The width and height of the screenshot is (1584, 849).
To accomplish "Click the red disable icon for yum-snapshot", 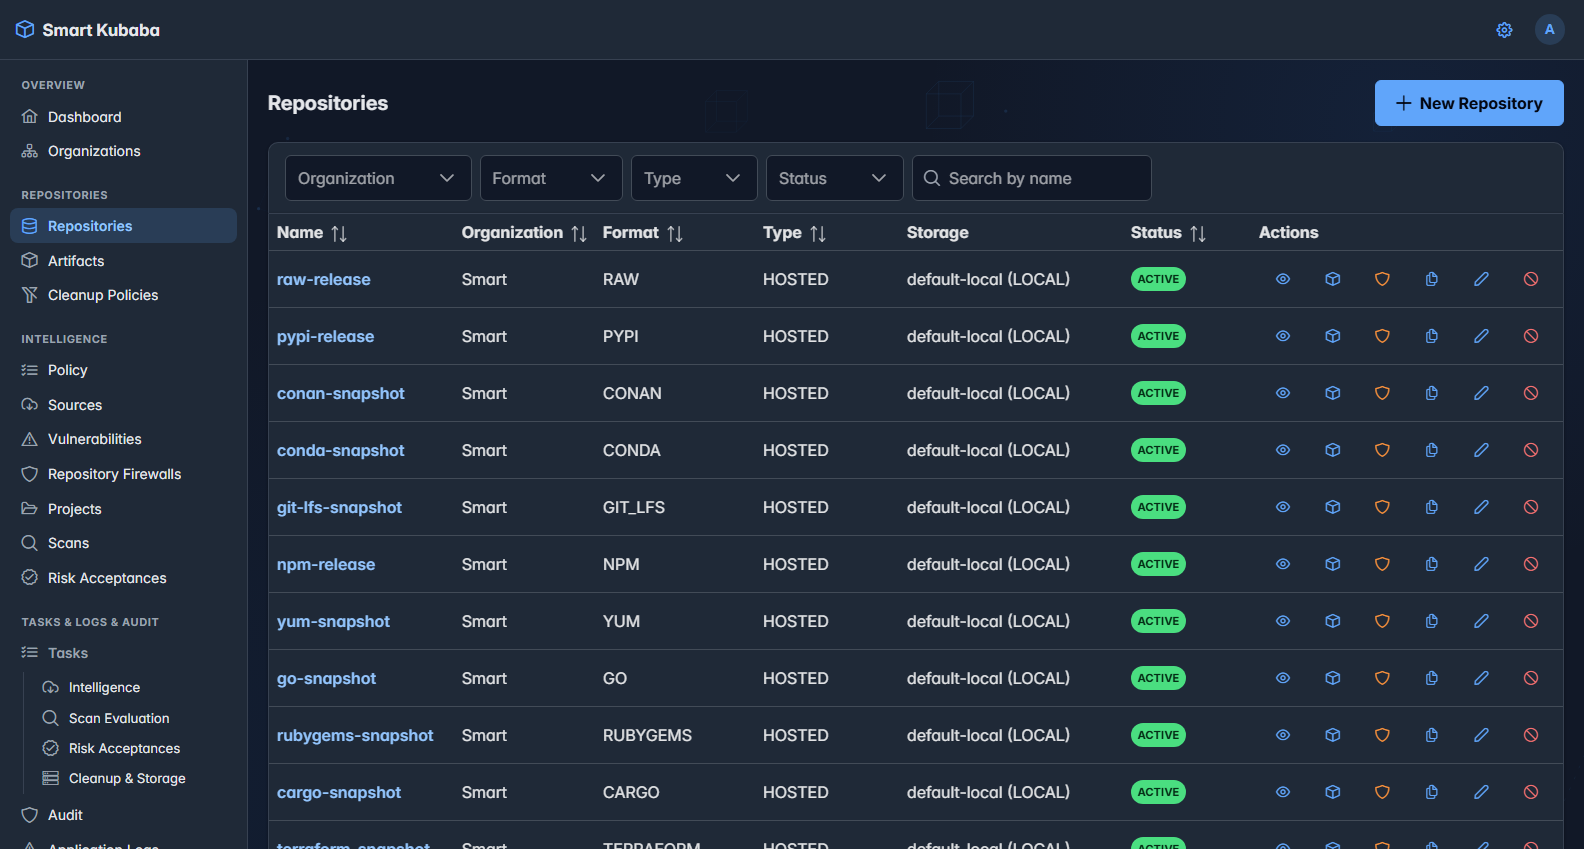I will (x=1531, y=621).
